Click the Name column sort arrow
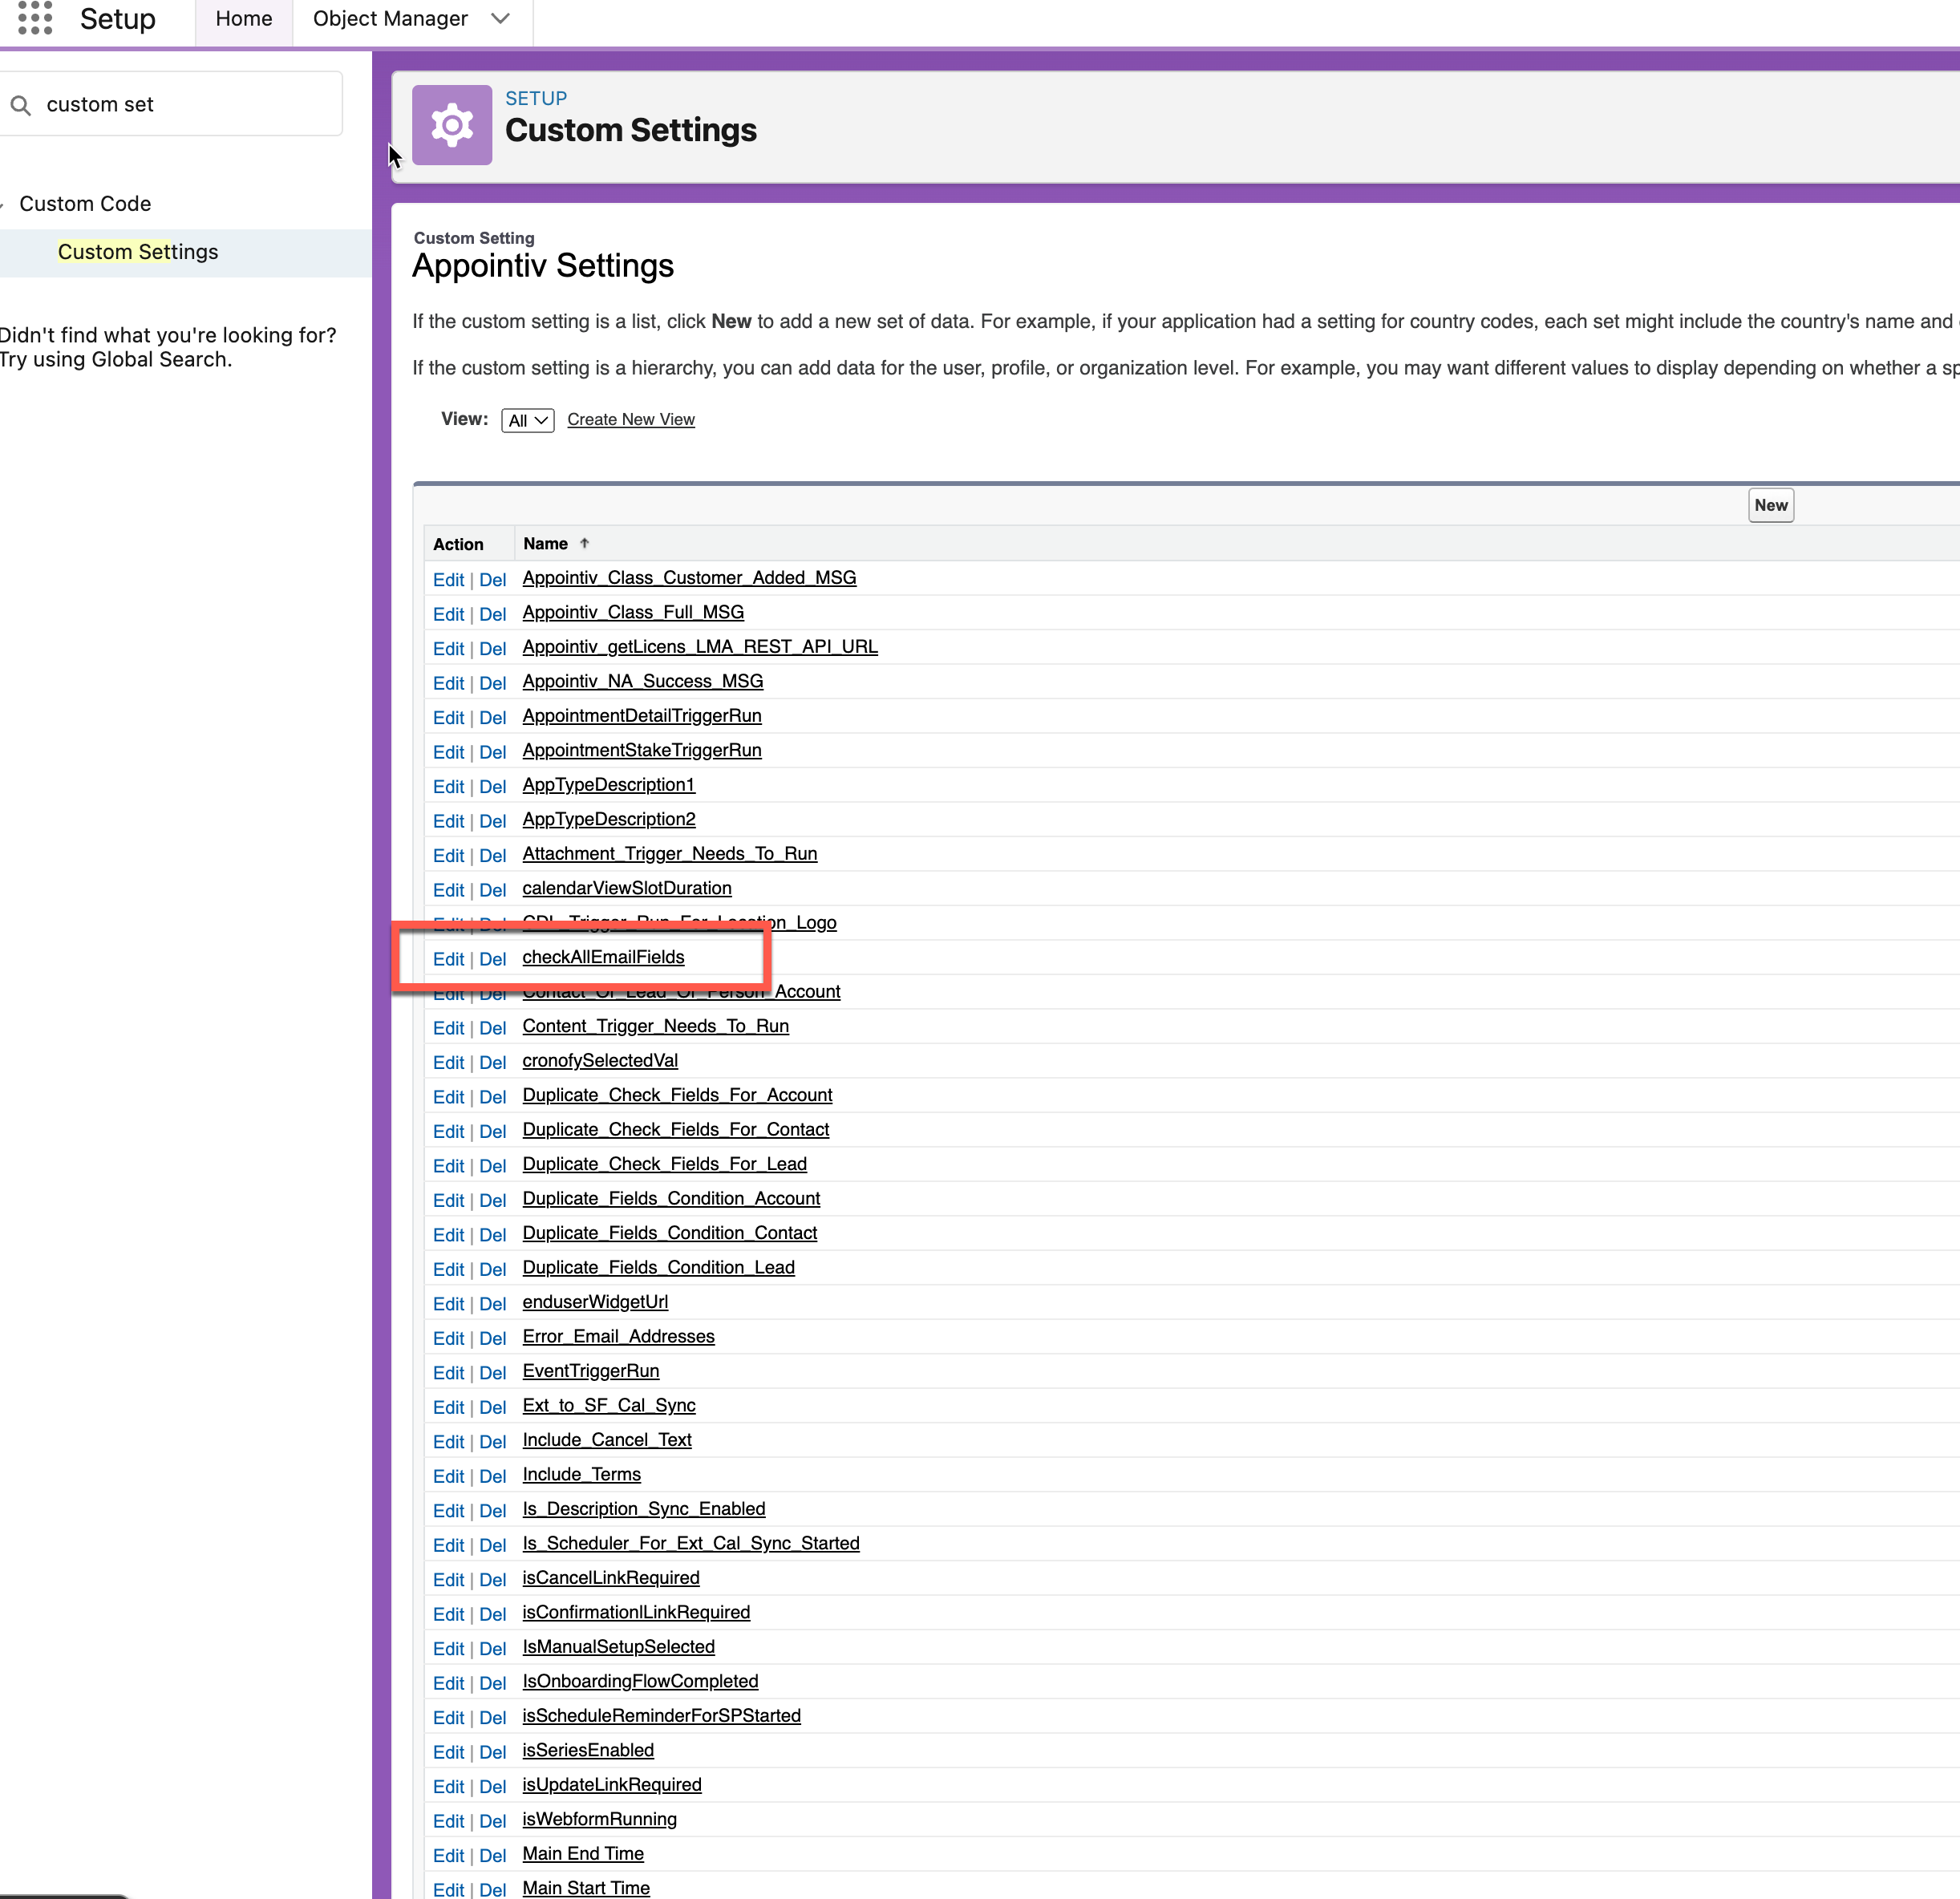This screenshot has height=1899, width=1960. point(585,543)
